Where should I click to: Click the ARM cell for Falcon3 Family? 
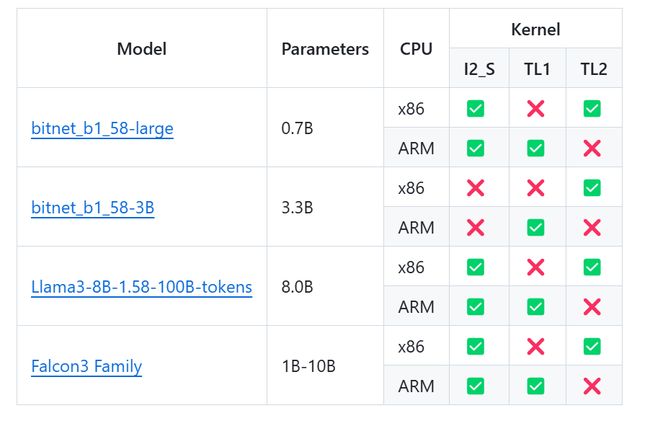point(416,386)
